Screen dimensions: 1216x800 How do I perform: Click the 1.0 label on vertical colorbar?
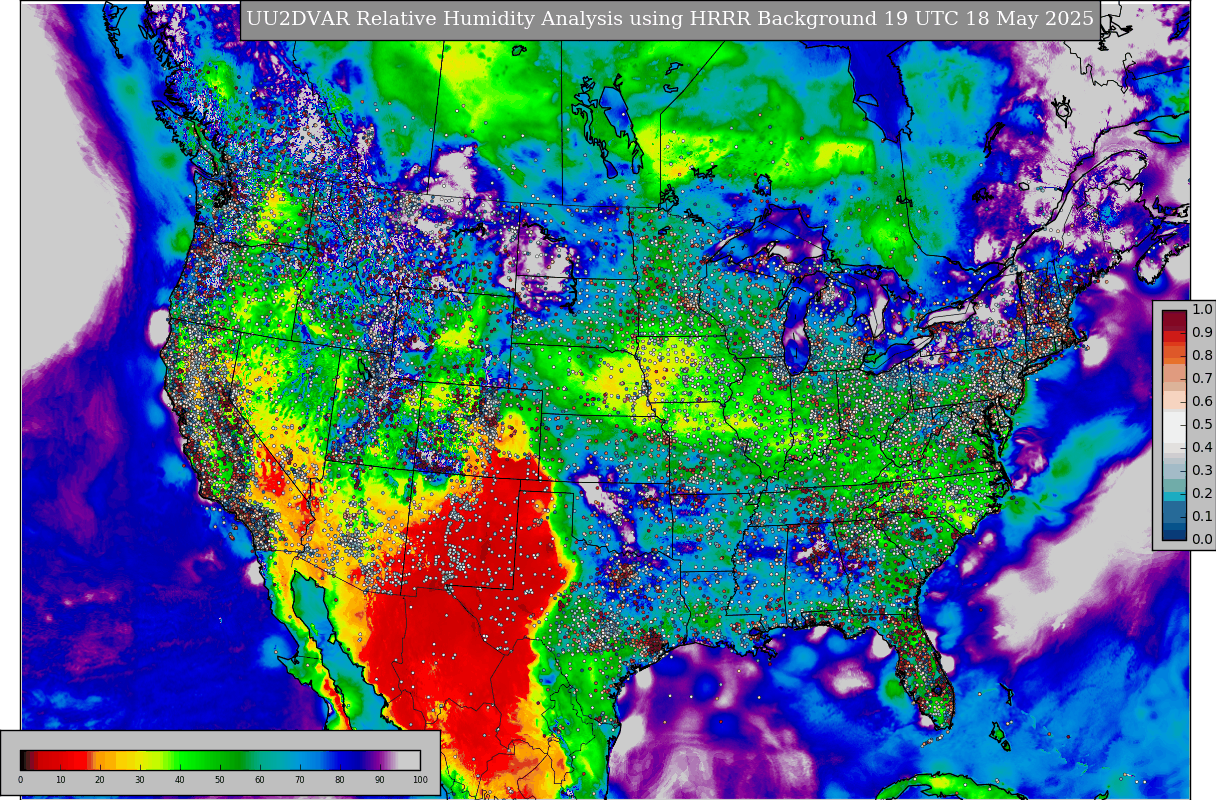point(1202,310)
